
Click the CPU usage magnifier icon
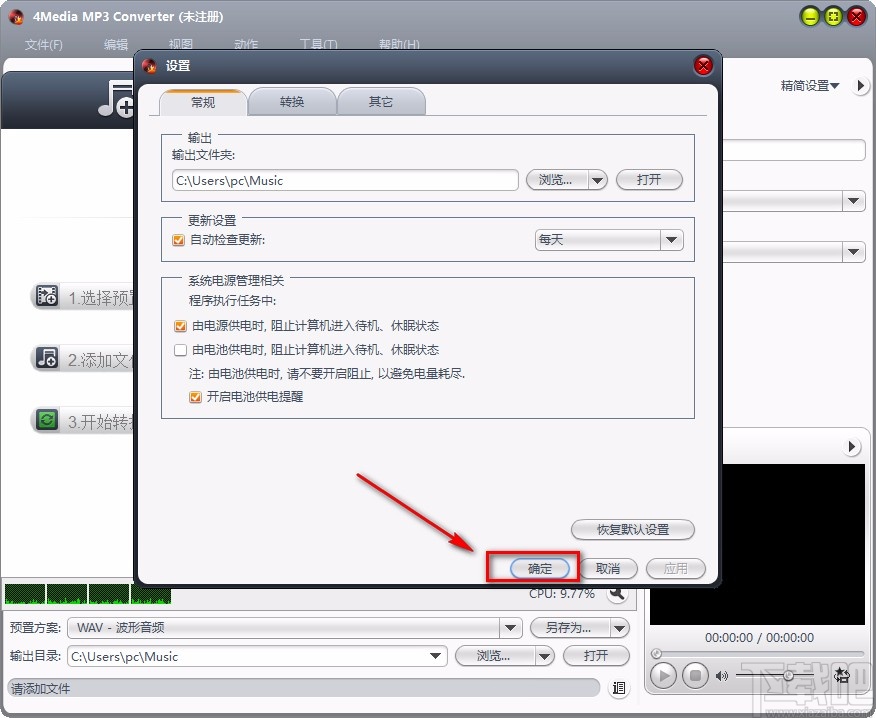pos(617,593)
